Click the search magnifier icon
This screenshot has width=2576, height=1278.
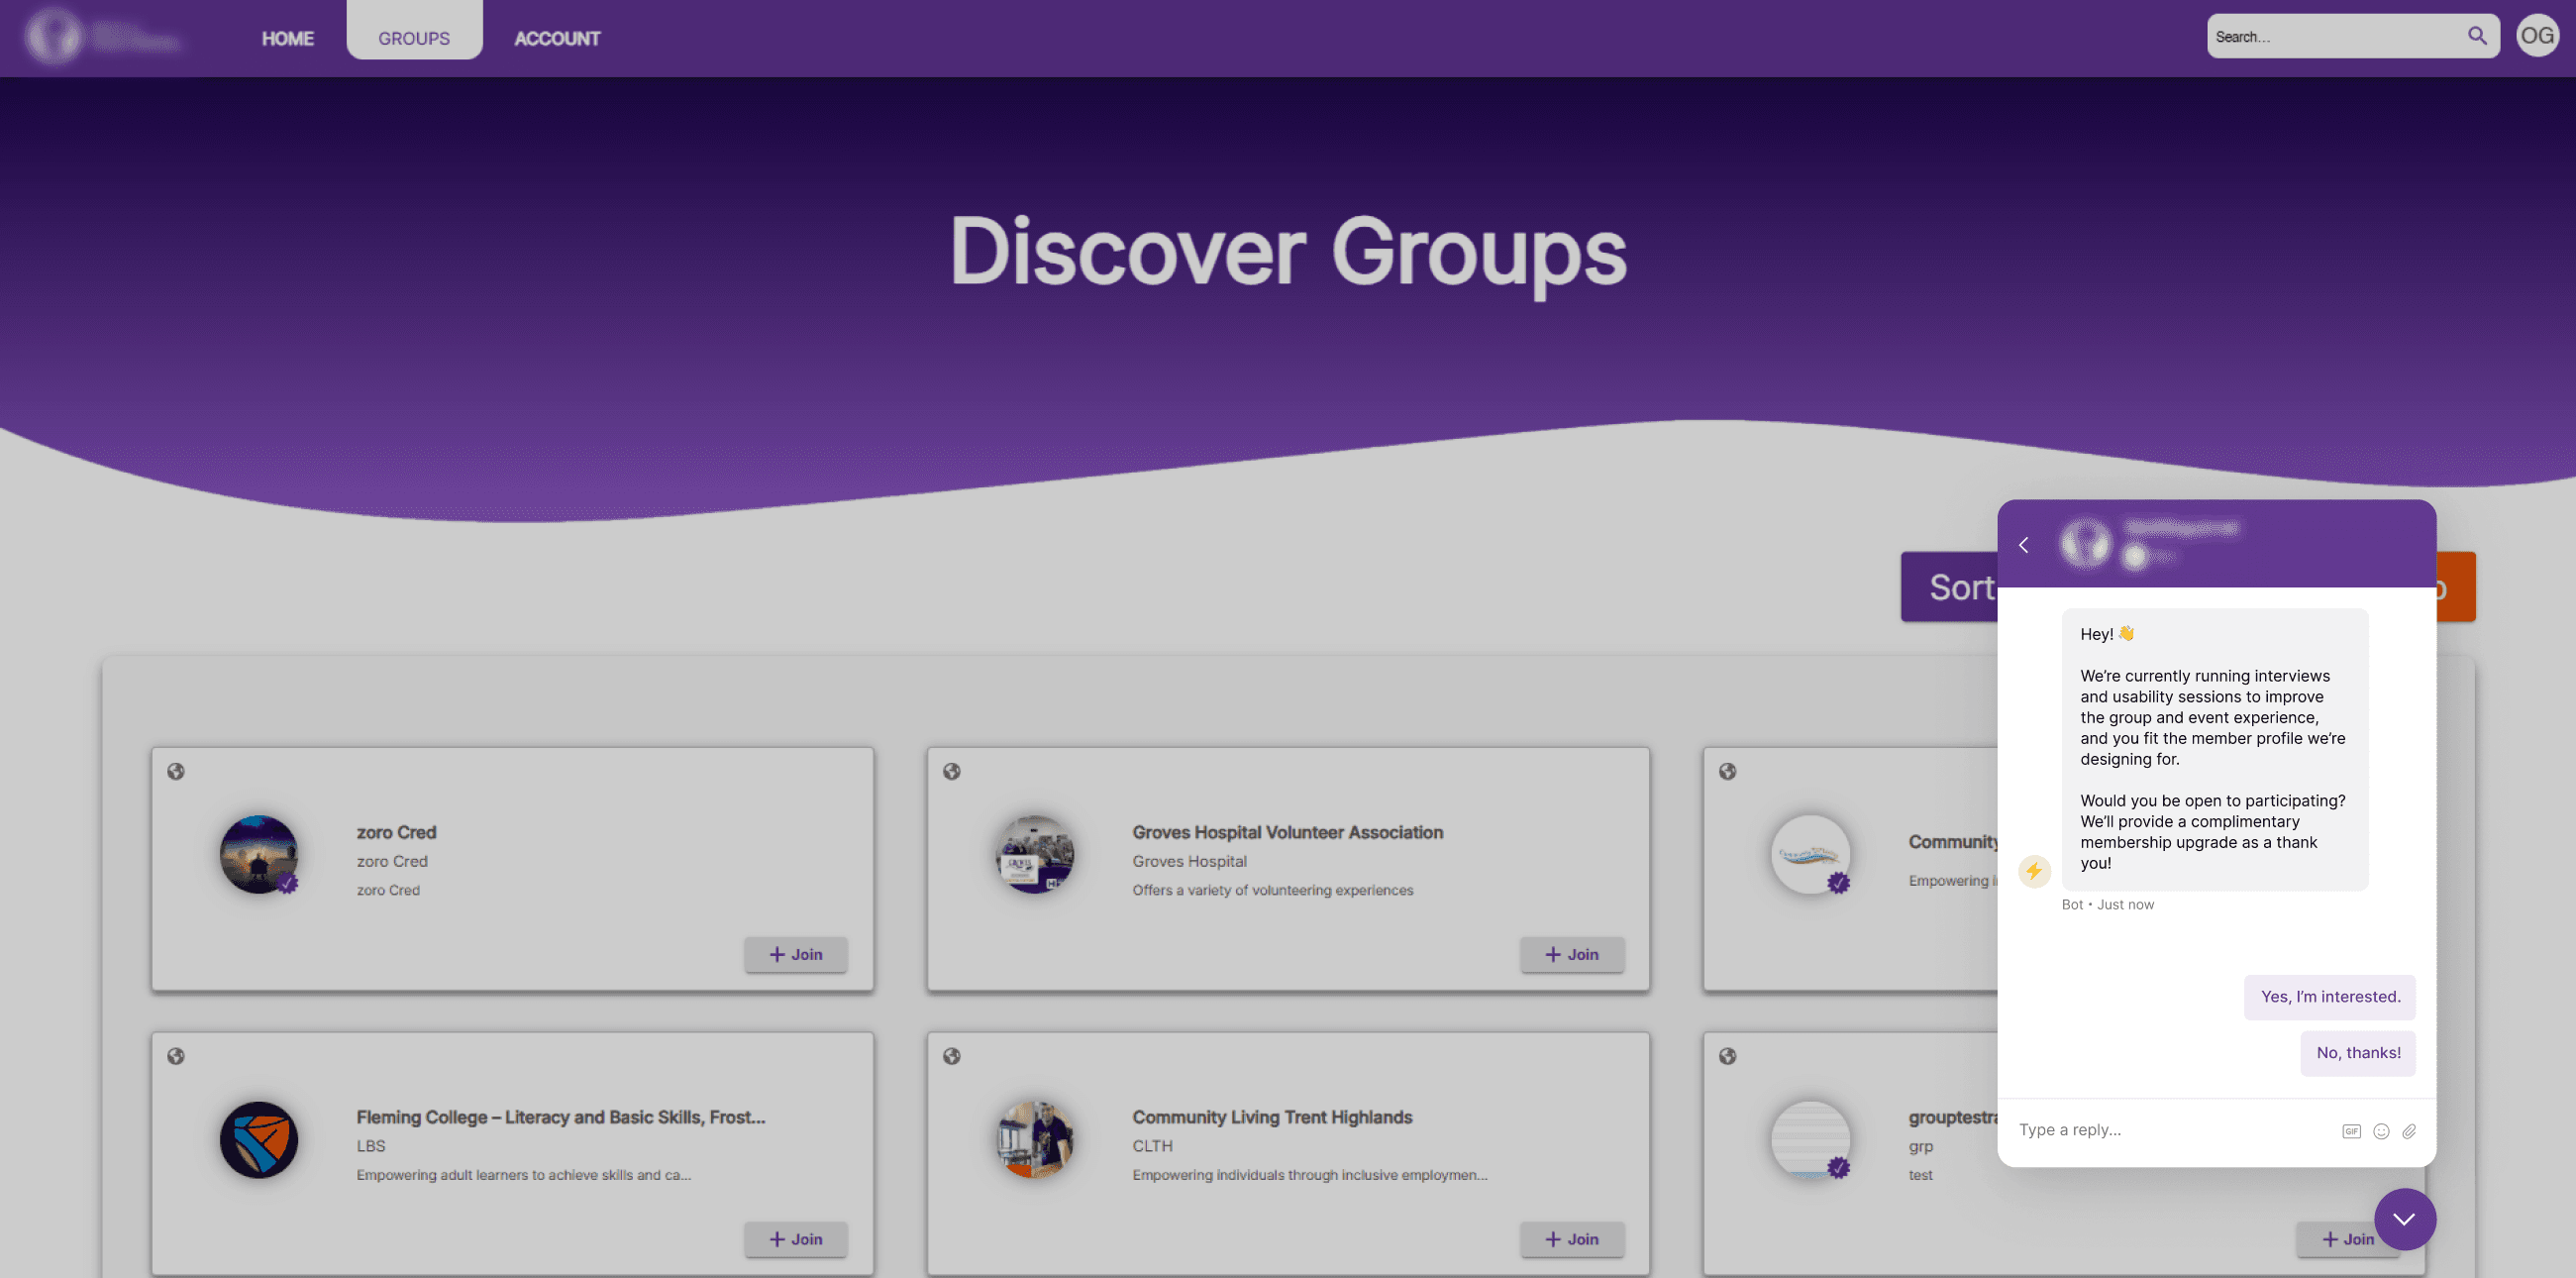tap(2476, 36)
